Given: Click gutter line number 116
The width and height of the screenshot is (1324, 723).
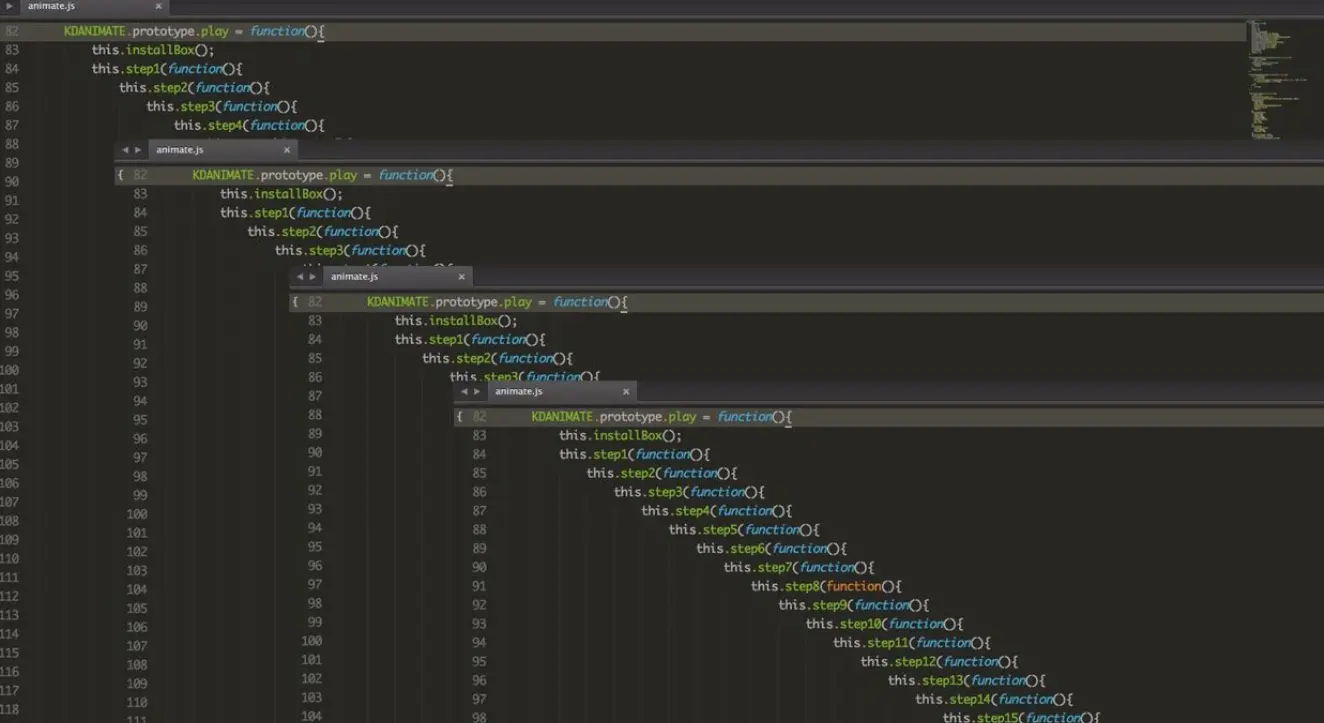Looking at the screenshot, I should [x=10, y=671].
